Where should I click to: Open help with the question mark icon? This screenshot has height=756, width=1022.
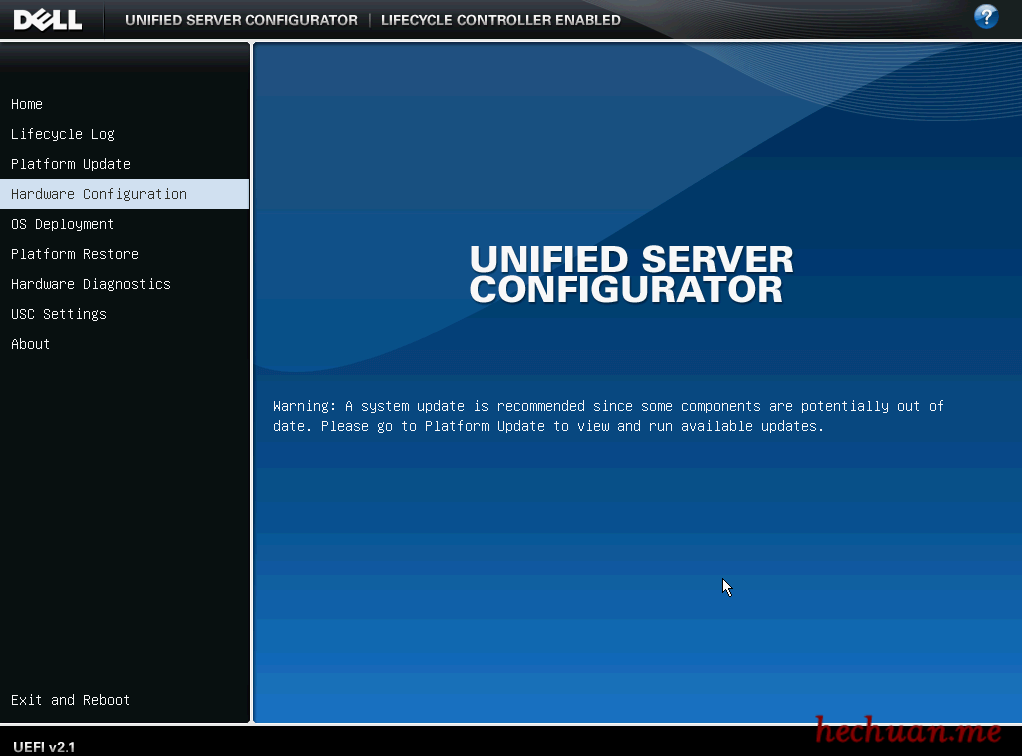[x=986, y=17]
